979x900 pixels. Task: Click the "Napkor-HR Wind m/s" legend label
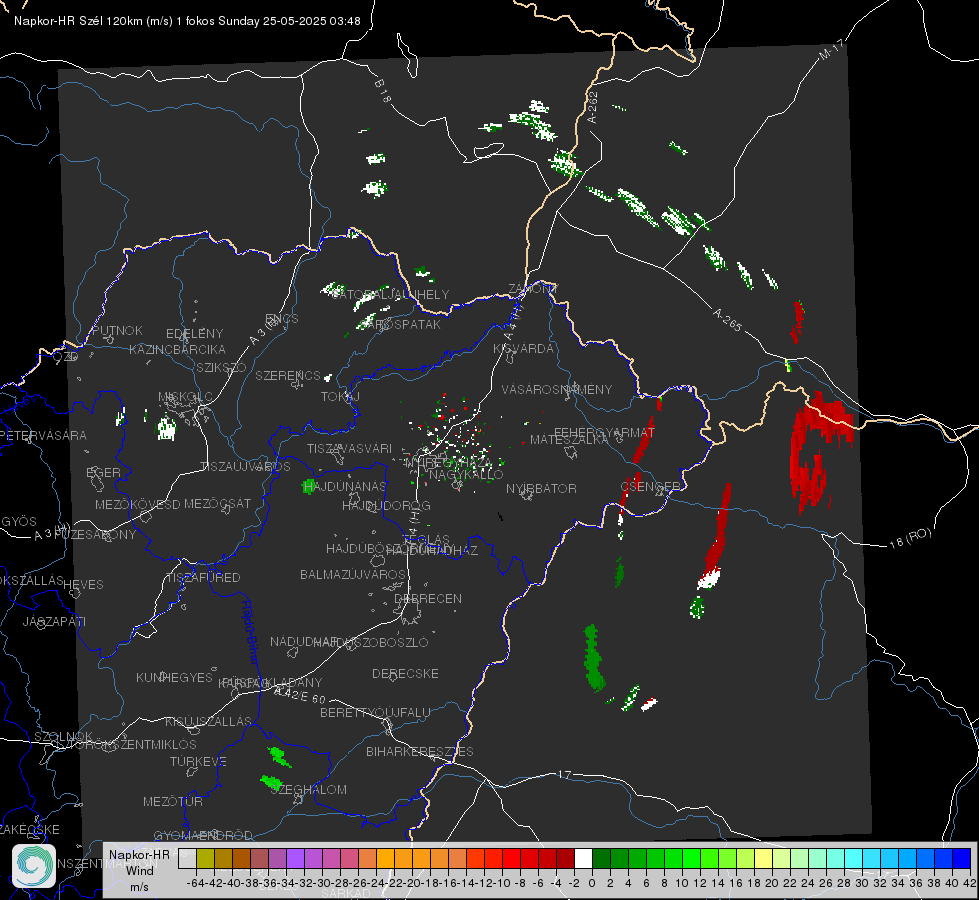[139, 870]
